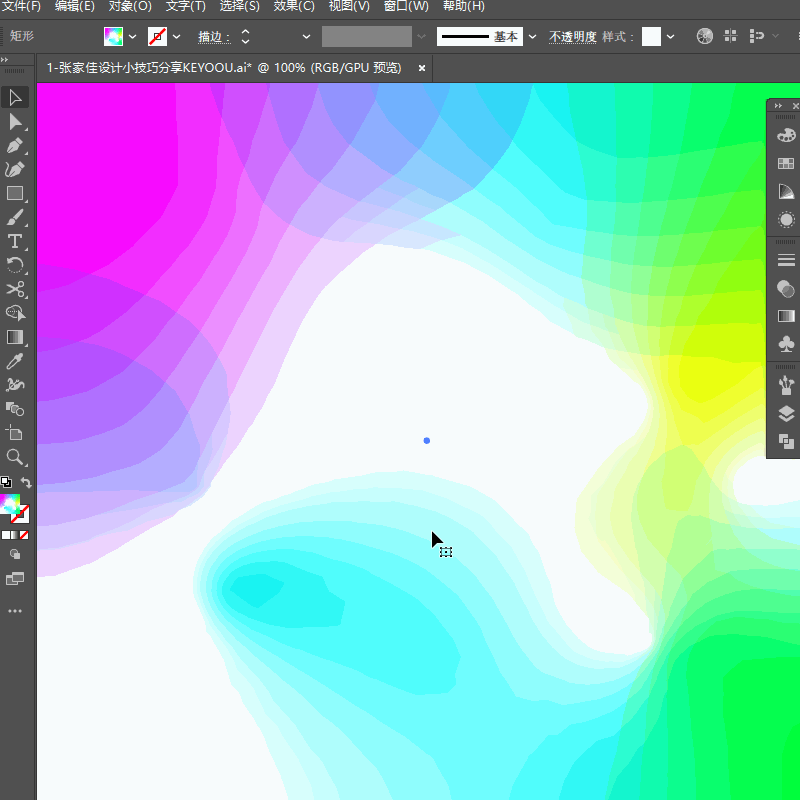Open the 效果(C) menu

point(294,6)
